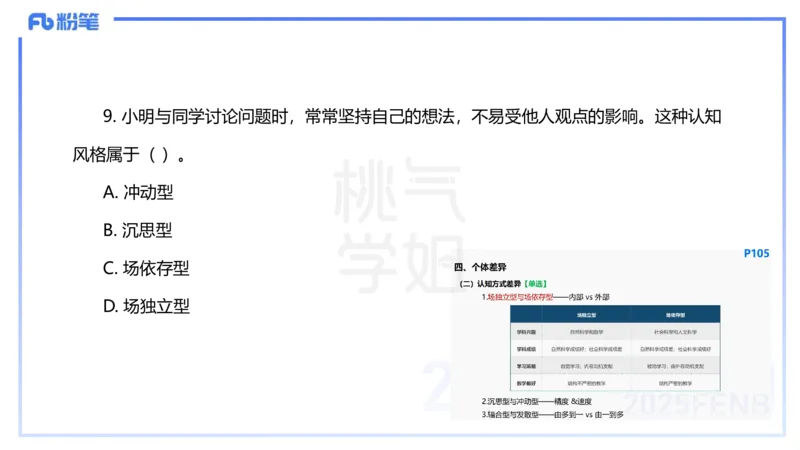
Task: Select option A. 冲动型
Action: pyautogui.click(x=138, y=192)
